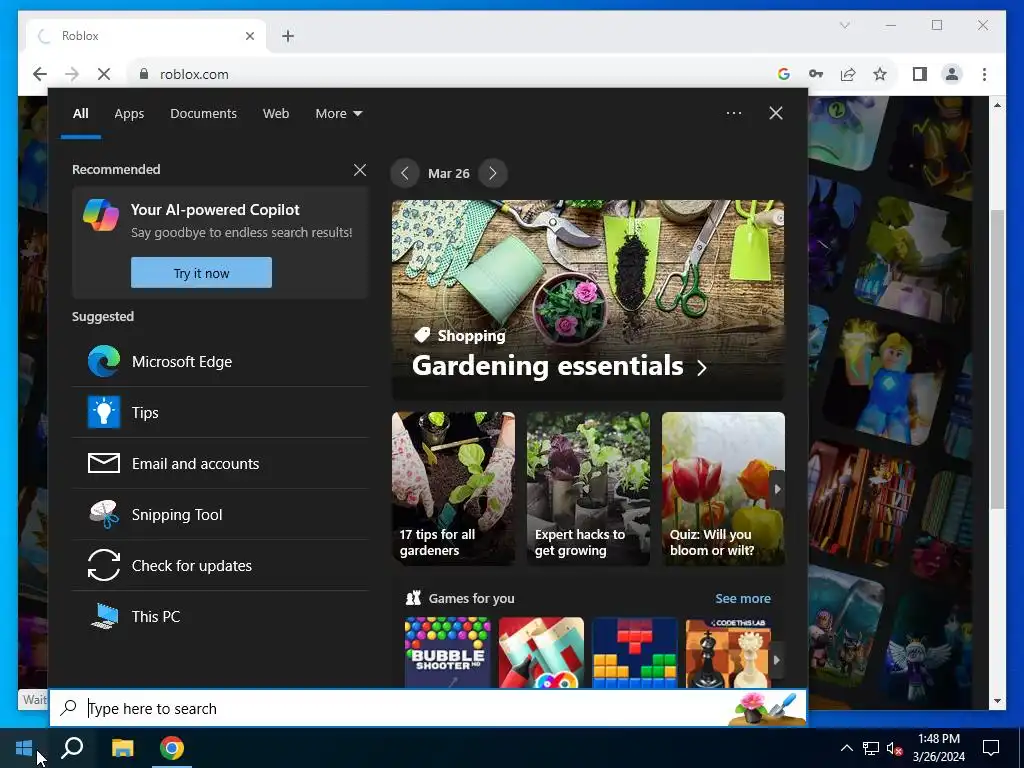Open the chess game tile
This screenshot has height=768, width=1024.
point(728,652)
